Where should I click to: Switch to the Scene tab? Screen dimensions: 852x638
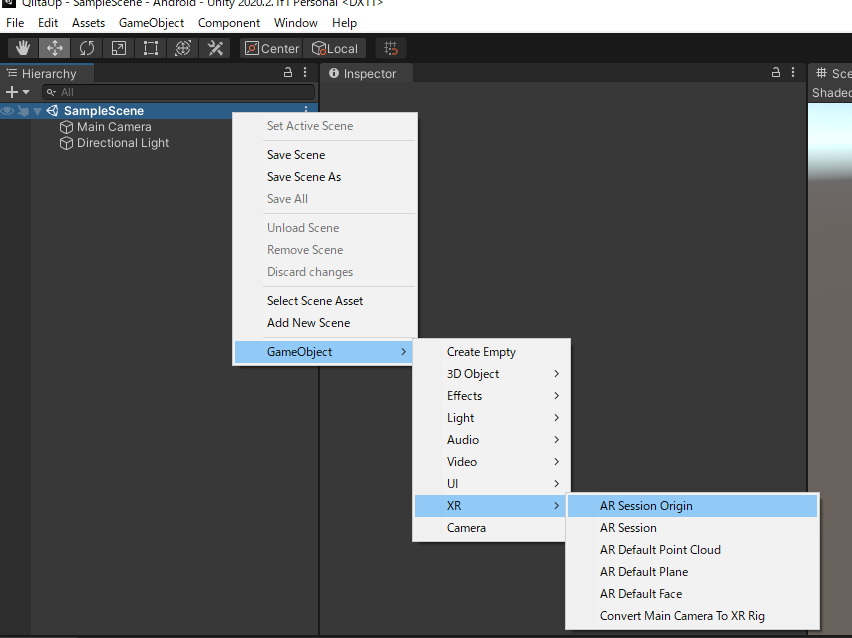832,73
